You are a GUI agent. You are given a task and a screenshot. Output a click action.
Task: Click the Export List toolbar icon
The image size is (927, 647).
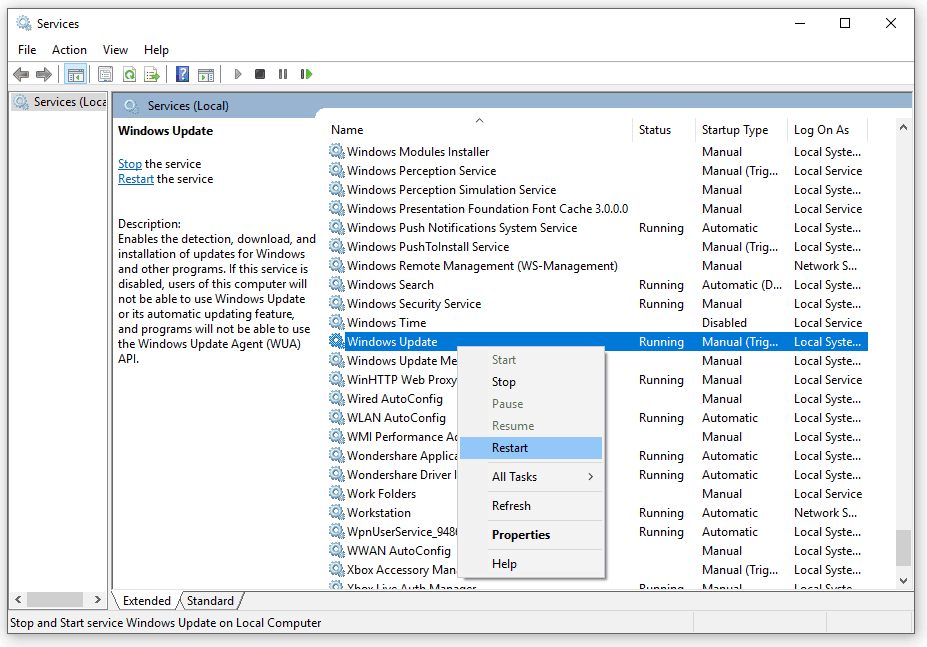152,75
